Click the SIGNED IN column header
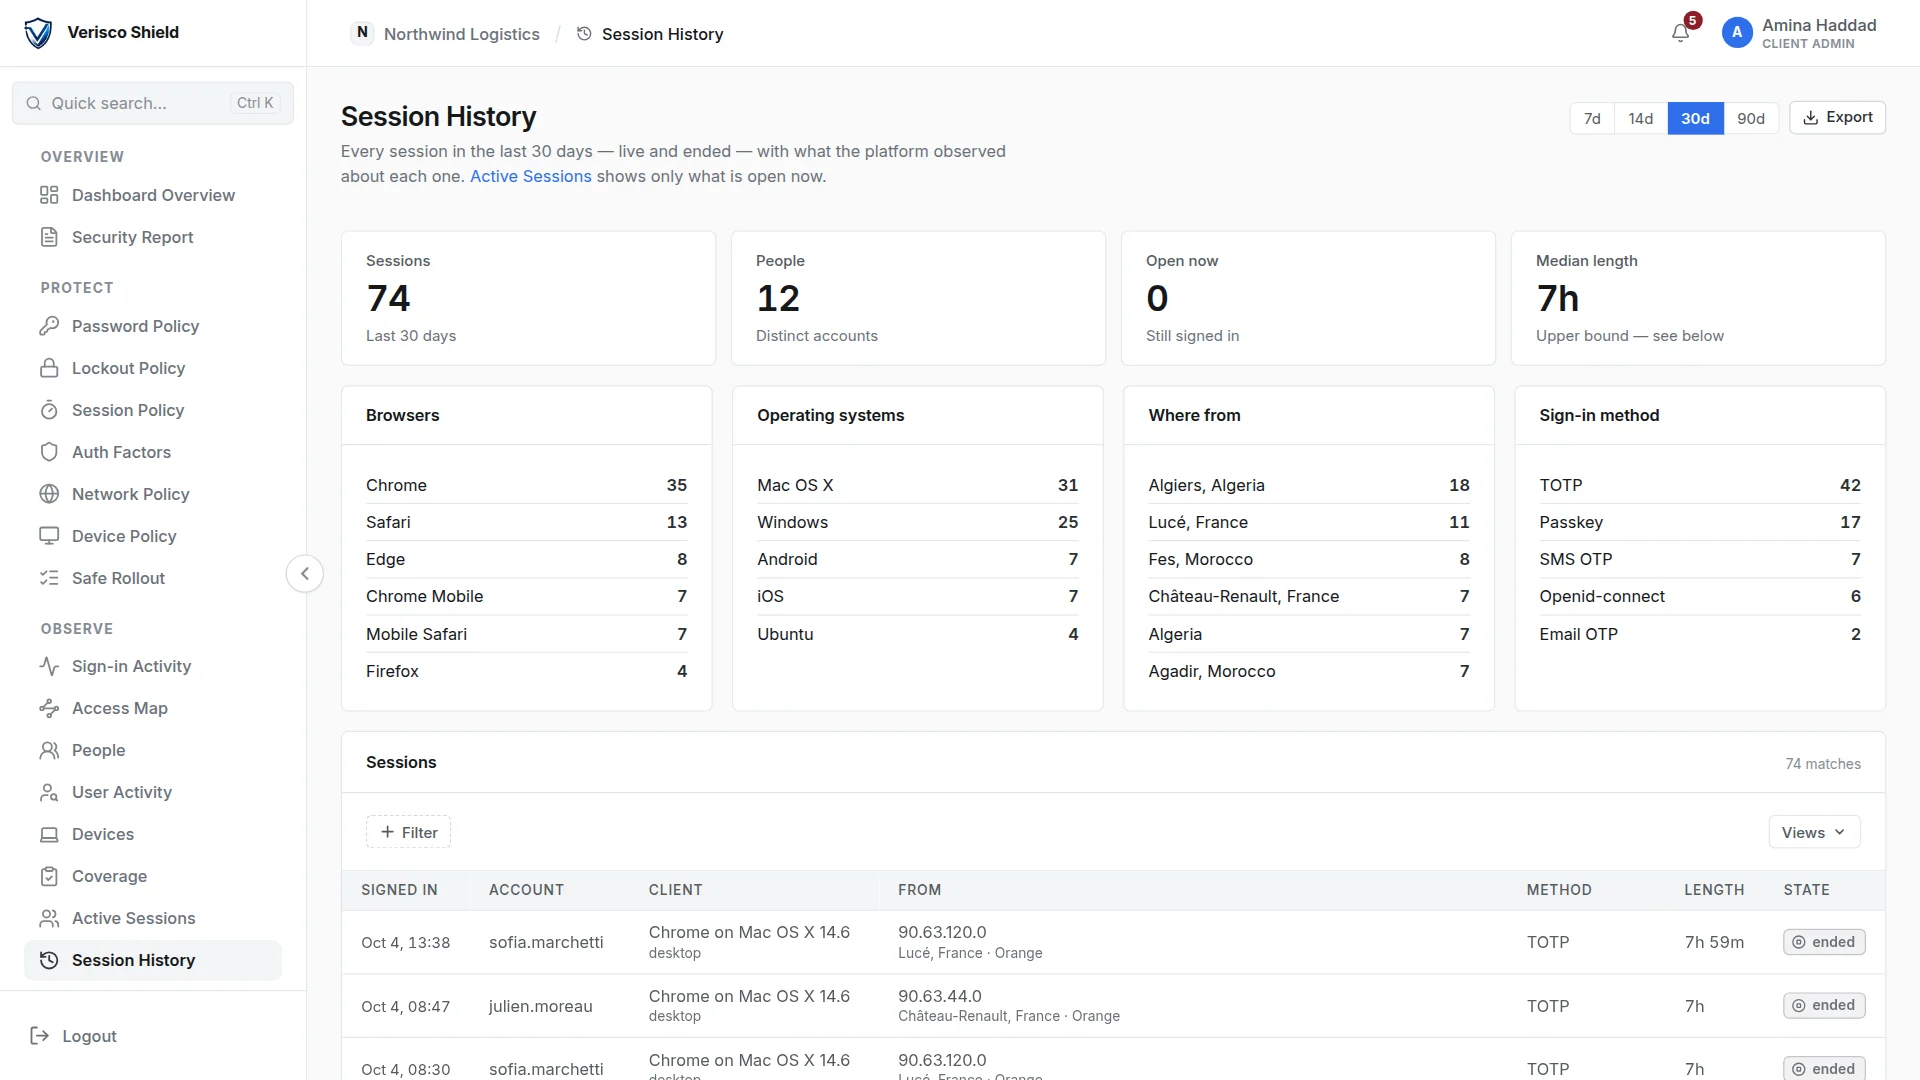This screenshot has width=1920, height=1080. pyautogui.click(x=399, y=890)
